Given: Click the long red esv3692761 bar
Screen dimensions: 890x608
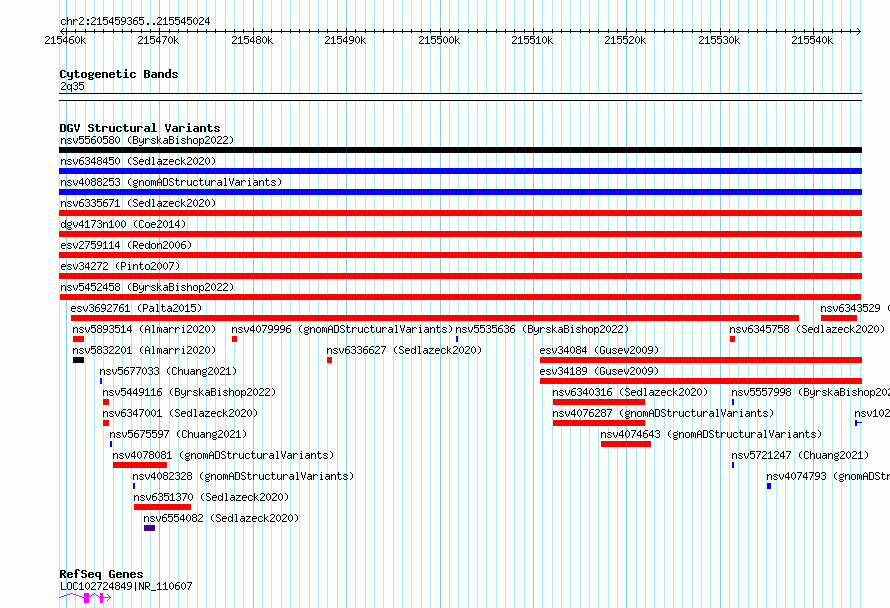Looking at the screenshot, I should tap(435, 318).
